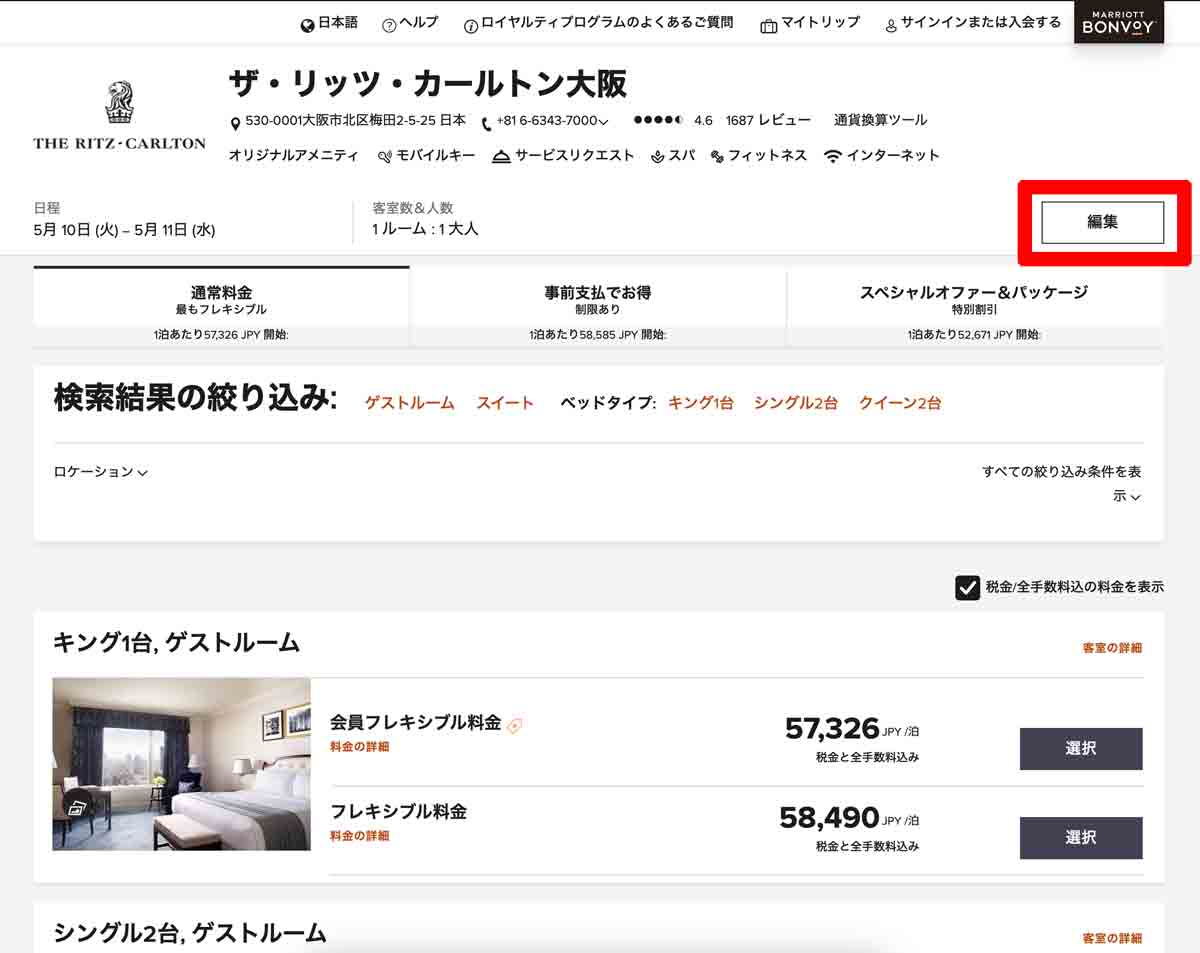Screen dimensions: 1200x953
Task: Open スペシャルオファー&パッケージ tab
Action: [x=975, y=306]
